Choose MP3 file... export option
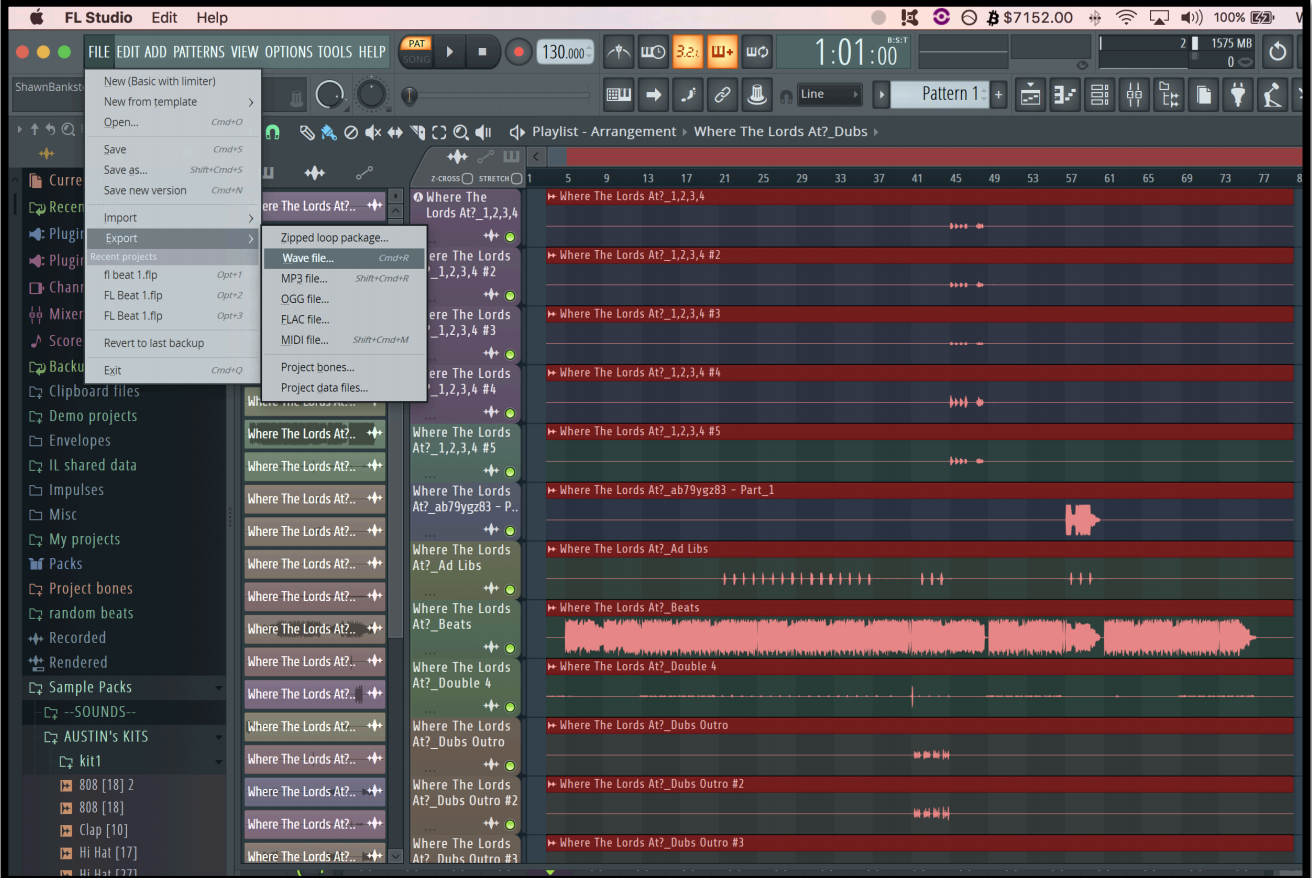The height and width of the screenshot is (878, 1312). [344, 279]
